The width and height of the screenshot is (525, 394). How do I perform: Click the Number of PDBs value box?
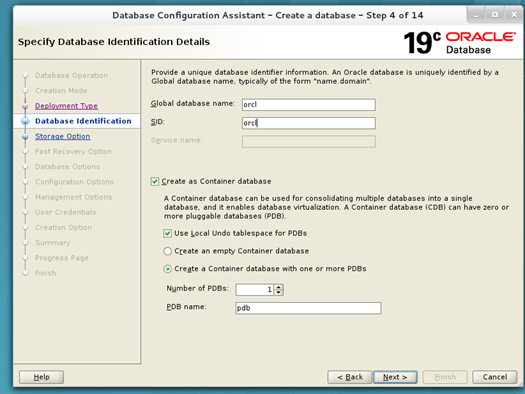tap(254, 290)
